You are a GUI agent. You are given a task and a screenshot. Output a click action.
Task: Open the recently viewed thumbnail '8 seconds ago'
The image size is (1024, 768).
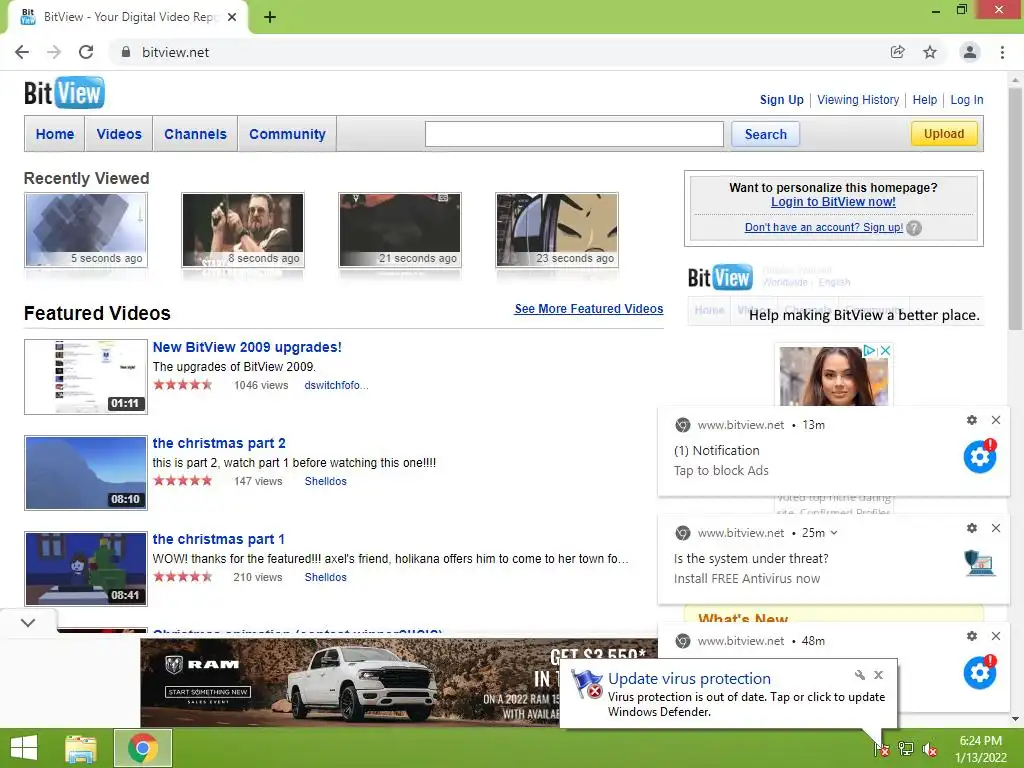[243, 230]
